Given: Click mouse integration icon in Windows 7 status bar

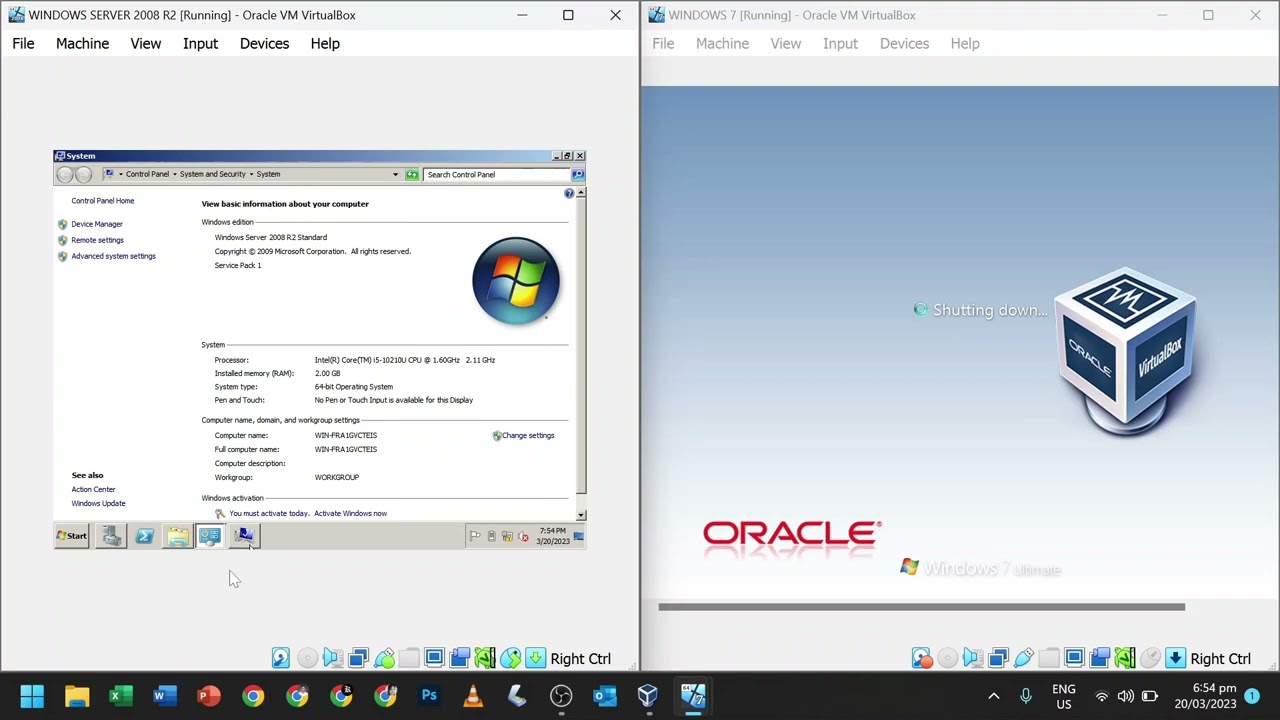Looking at the screenshot, I should 1150,658.
